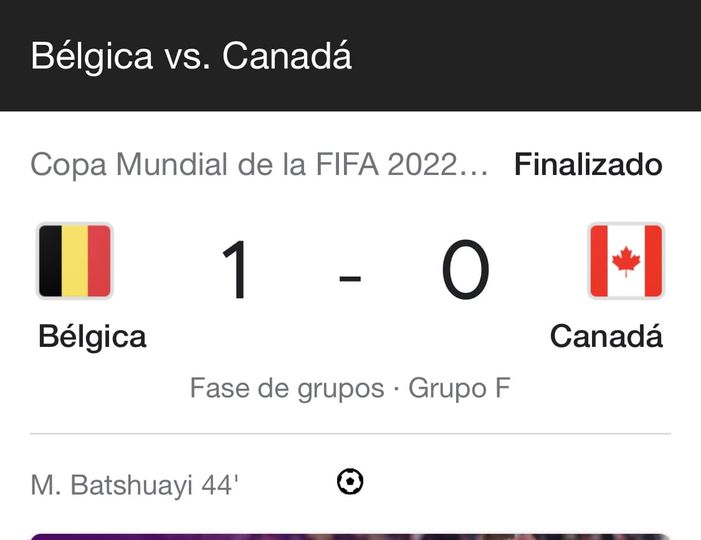Open the video thumbnail at the bottom
The height and width of the screenshot is (540, 701).
[x=350, y=536]
